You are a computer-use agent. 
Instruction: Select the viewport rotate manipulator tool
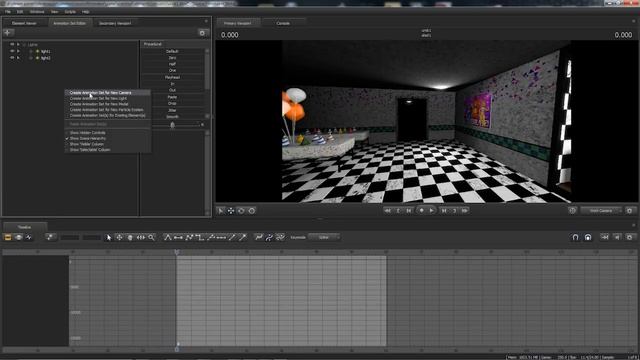click(241, 211)
